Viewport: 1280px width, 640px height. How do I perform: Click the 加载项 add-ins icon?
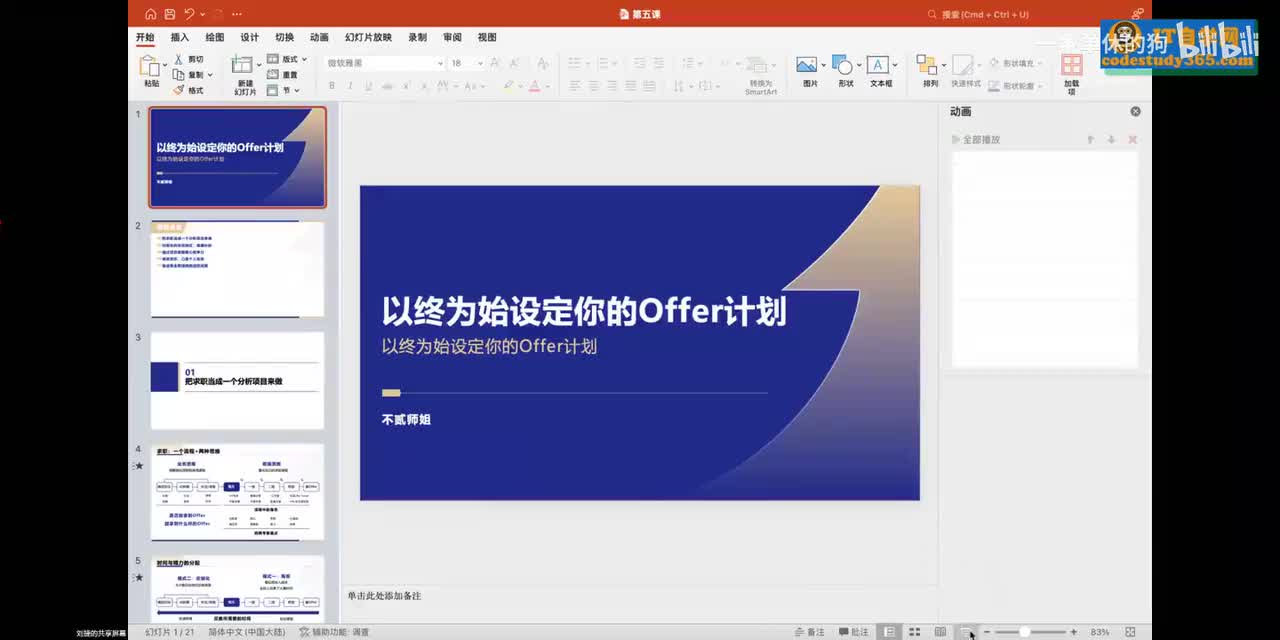1072,65
